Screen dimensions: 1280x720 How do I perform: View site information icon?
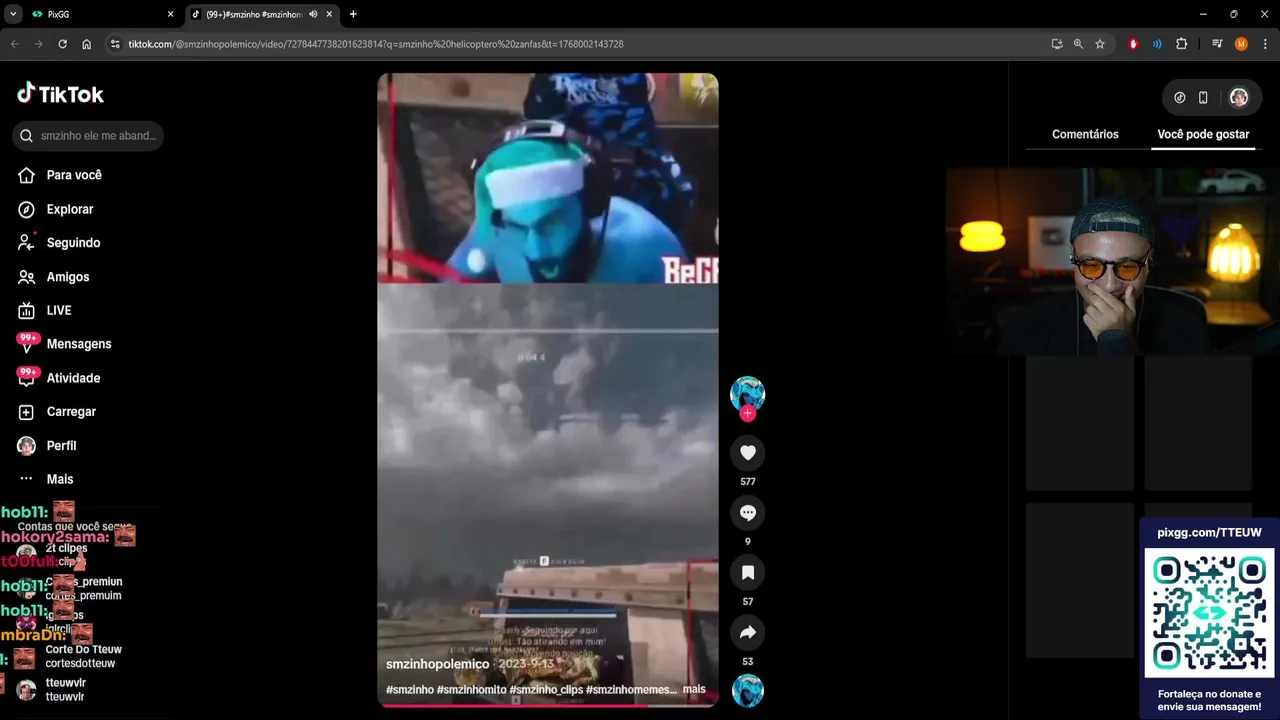[x=115, y=44]
